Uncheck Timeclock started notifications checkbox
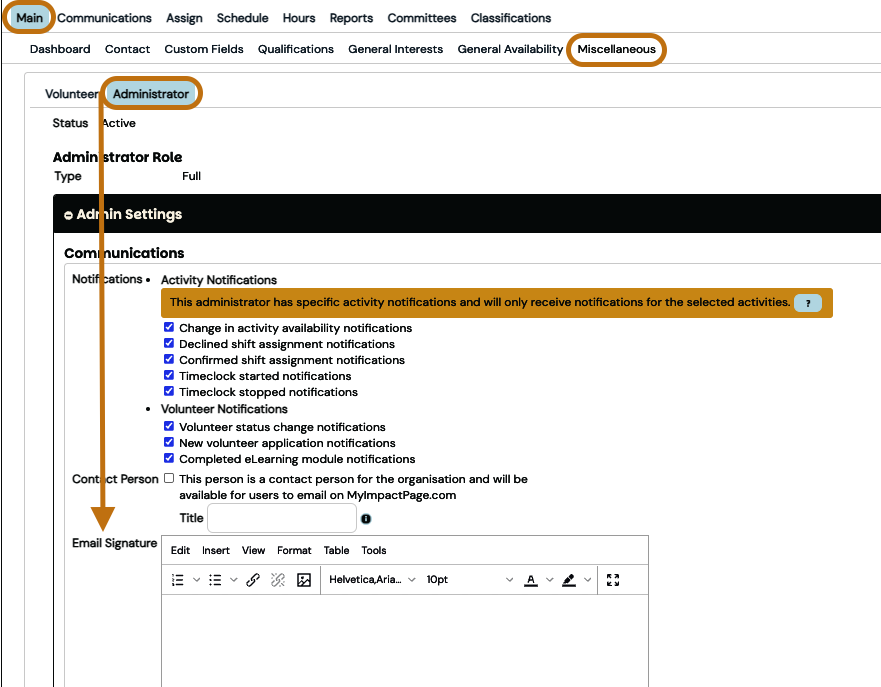 coord(169,376)
